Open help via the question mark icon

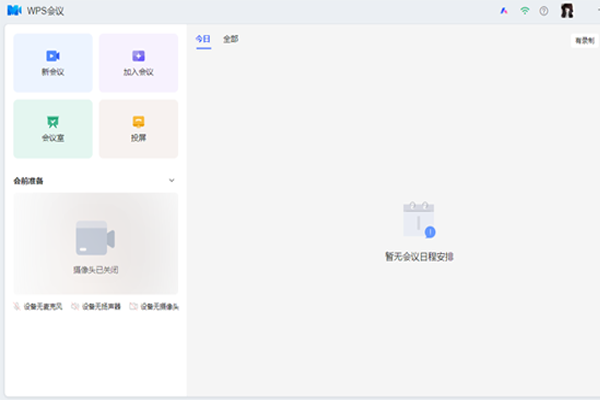pos(544,11)
